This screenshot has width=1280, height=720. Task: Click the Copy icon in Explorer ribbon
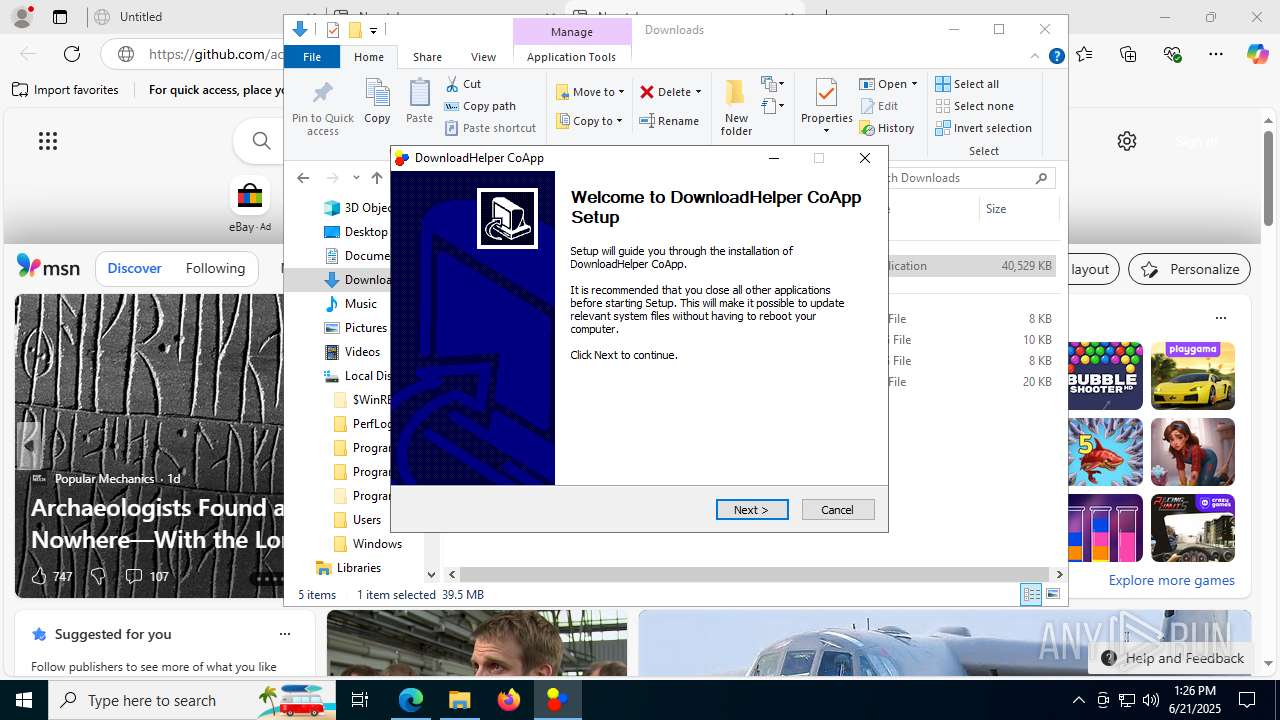click(x=377, y=102)
